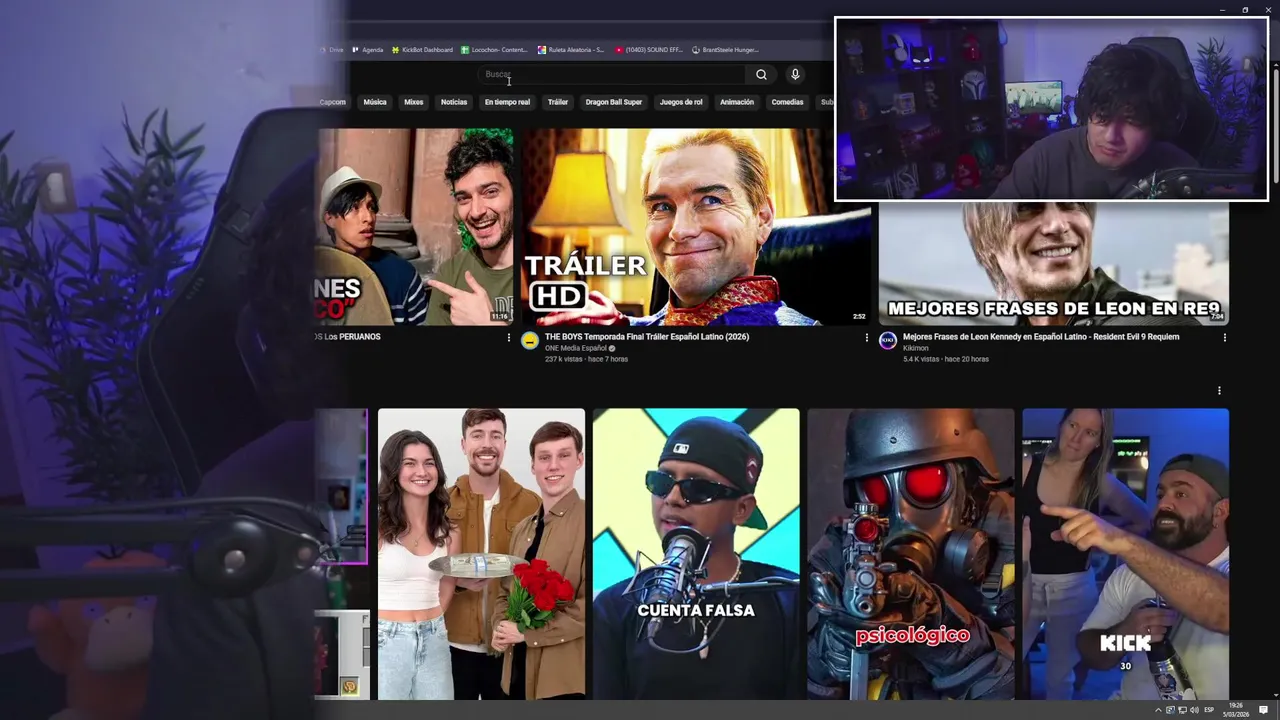Open network status icon in system tray
This screenshot has width=1280, height=720.
point(1182,710)
